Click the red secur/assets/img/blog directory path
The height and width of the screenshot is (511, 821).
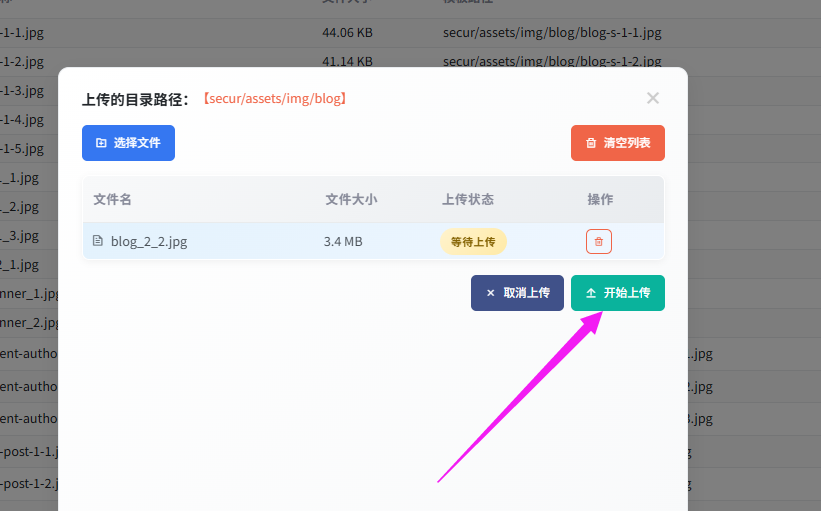[x=273, y=99]
